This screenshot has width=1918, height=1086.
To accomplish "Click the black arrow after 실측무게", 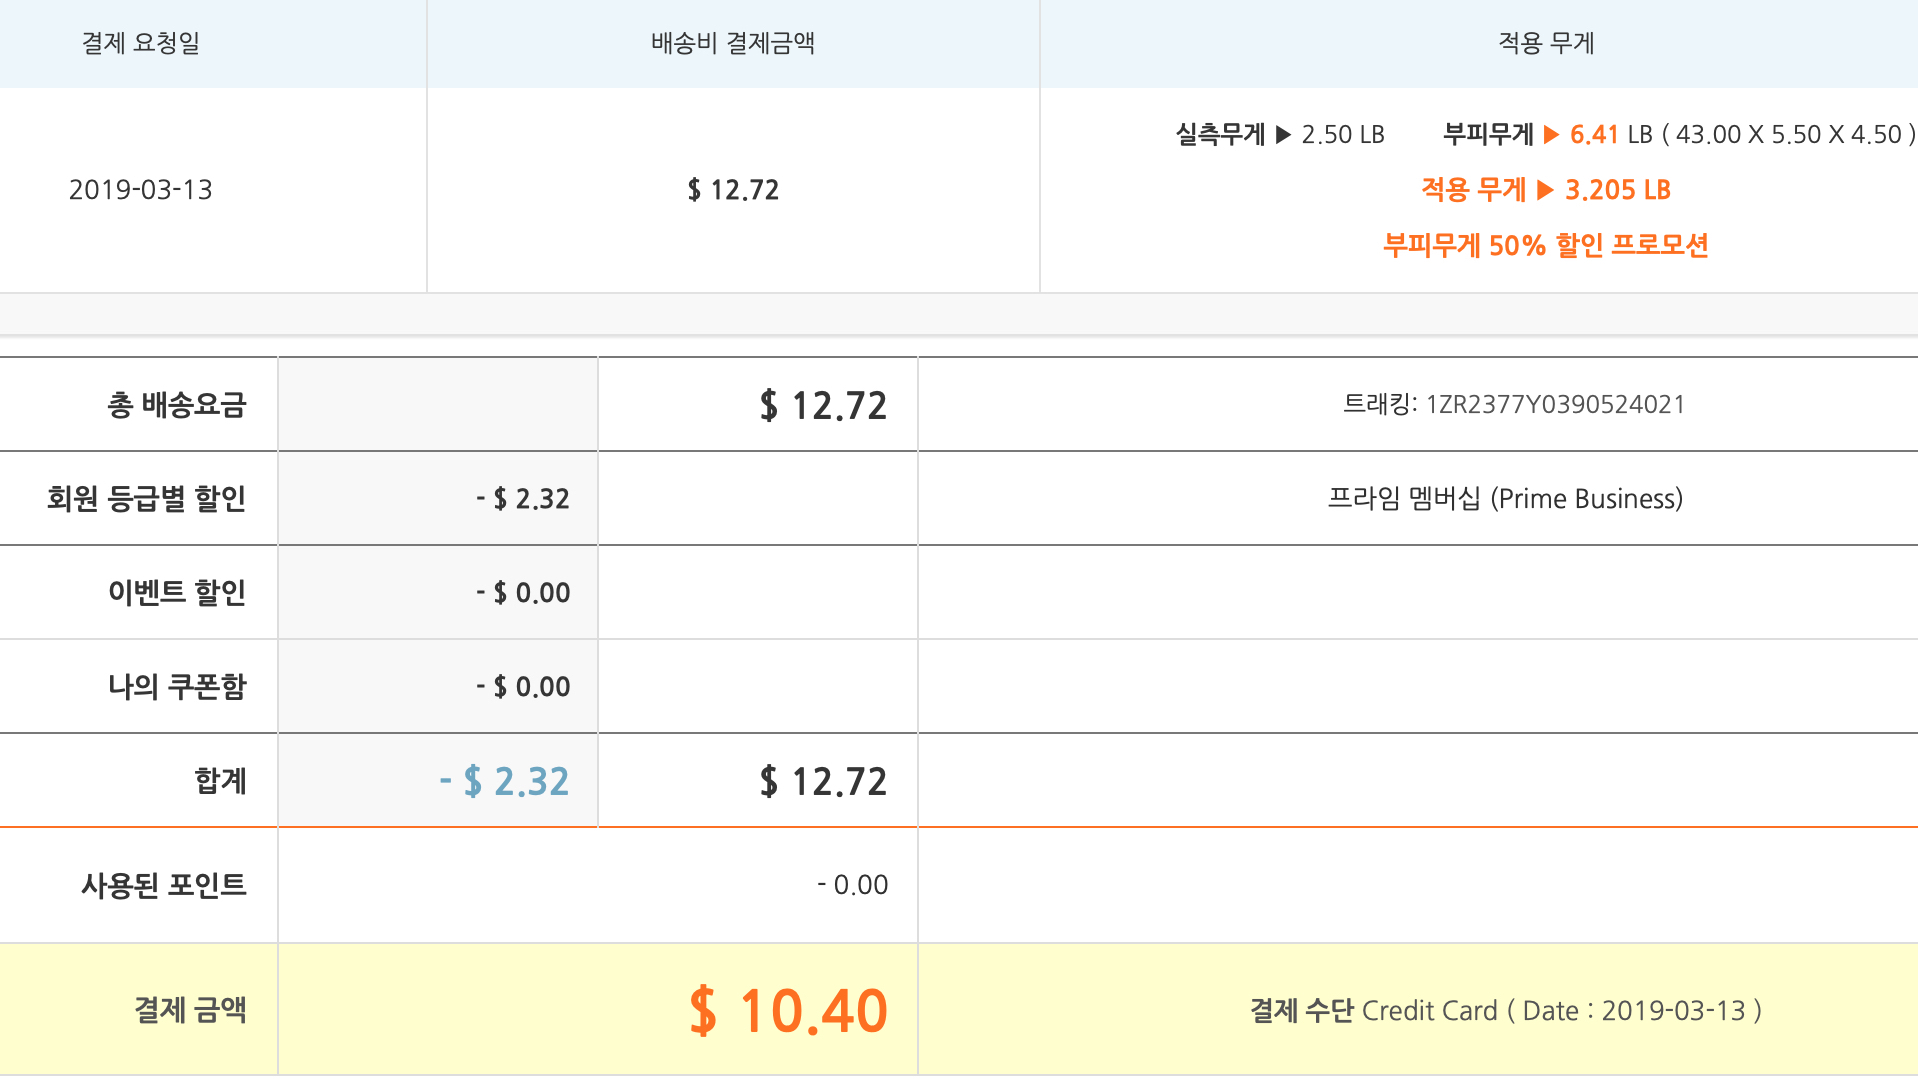I will [x=1283, y=135].
